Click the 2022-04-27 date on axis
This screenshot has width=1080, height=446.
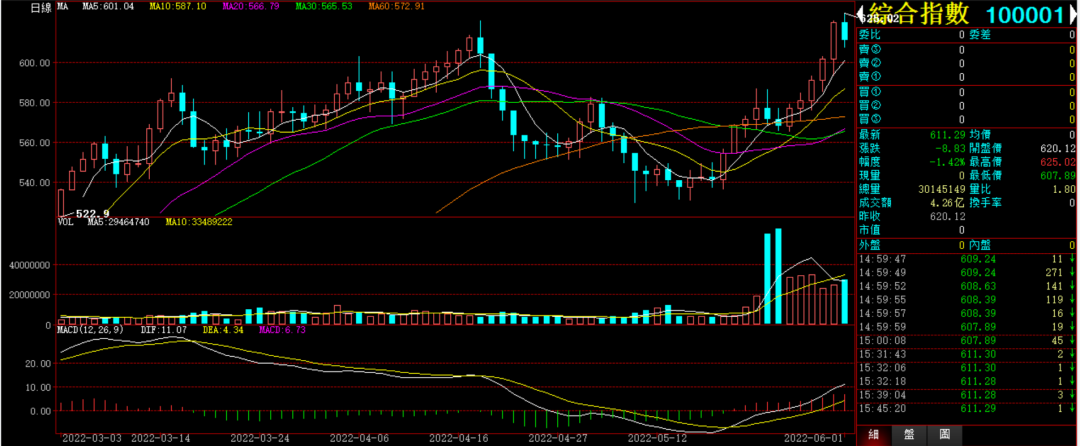click(x=557, y=438)
